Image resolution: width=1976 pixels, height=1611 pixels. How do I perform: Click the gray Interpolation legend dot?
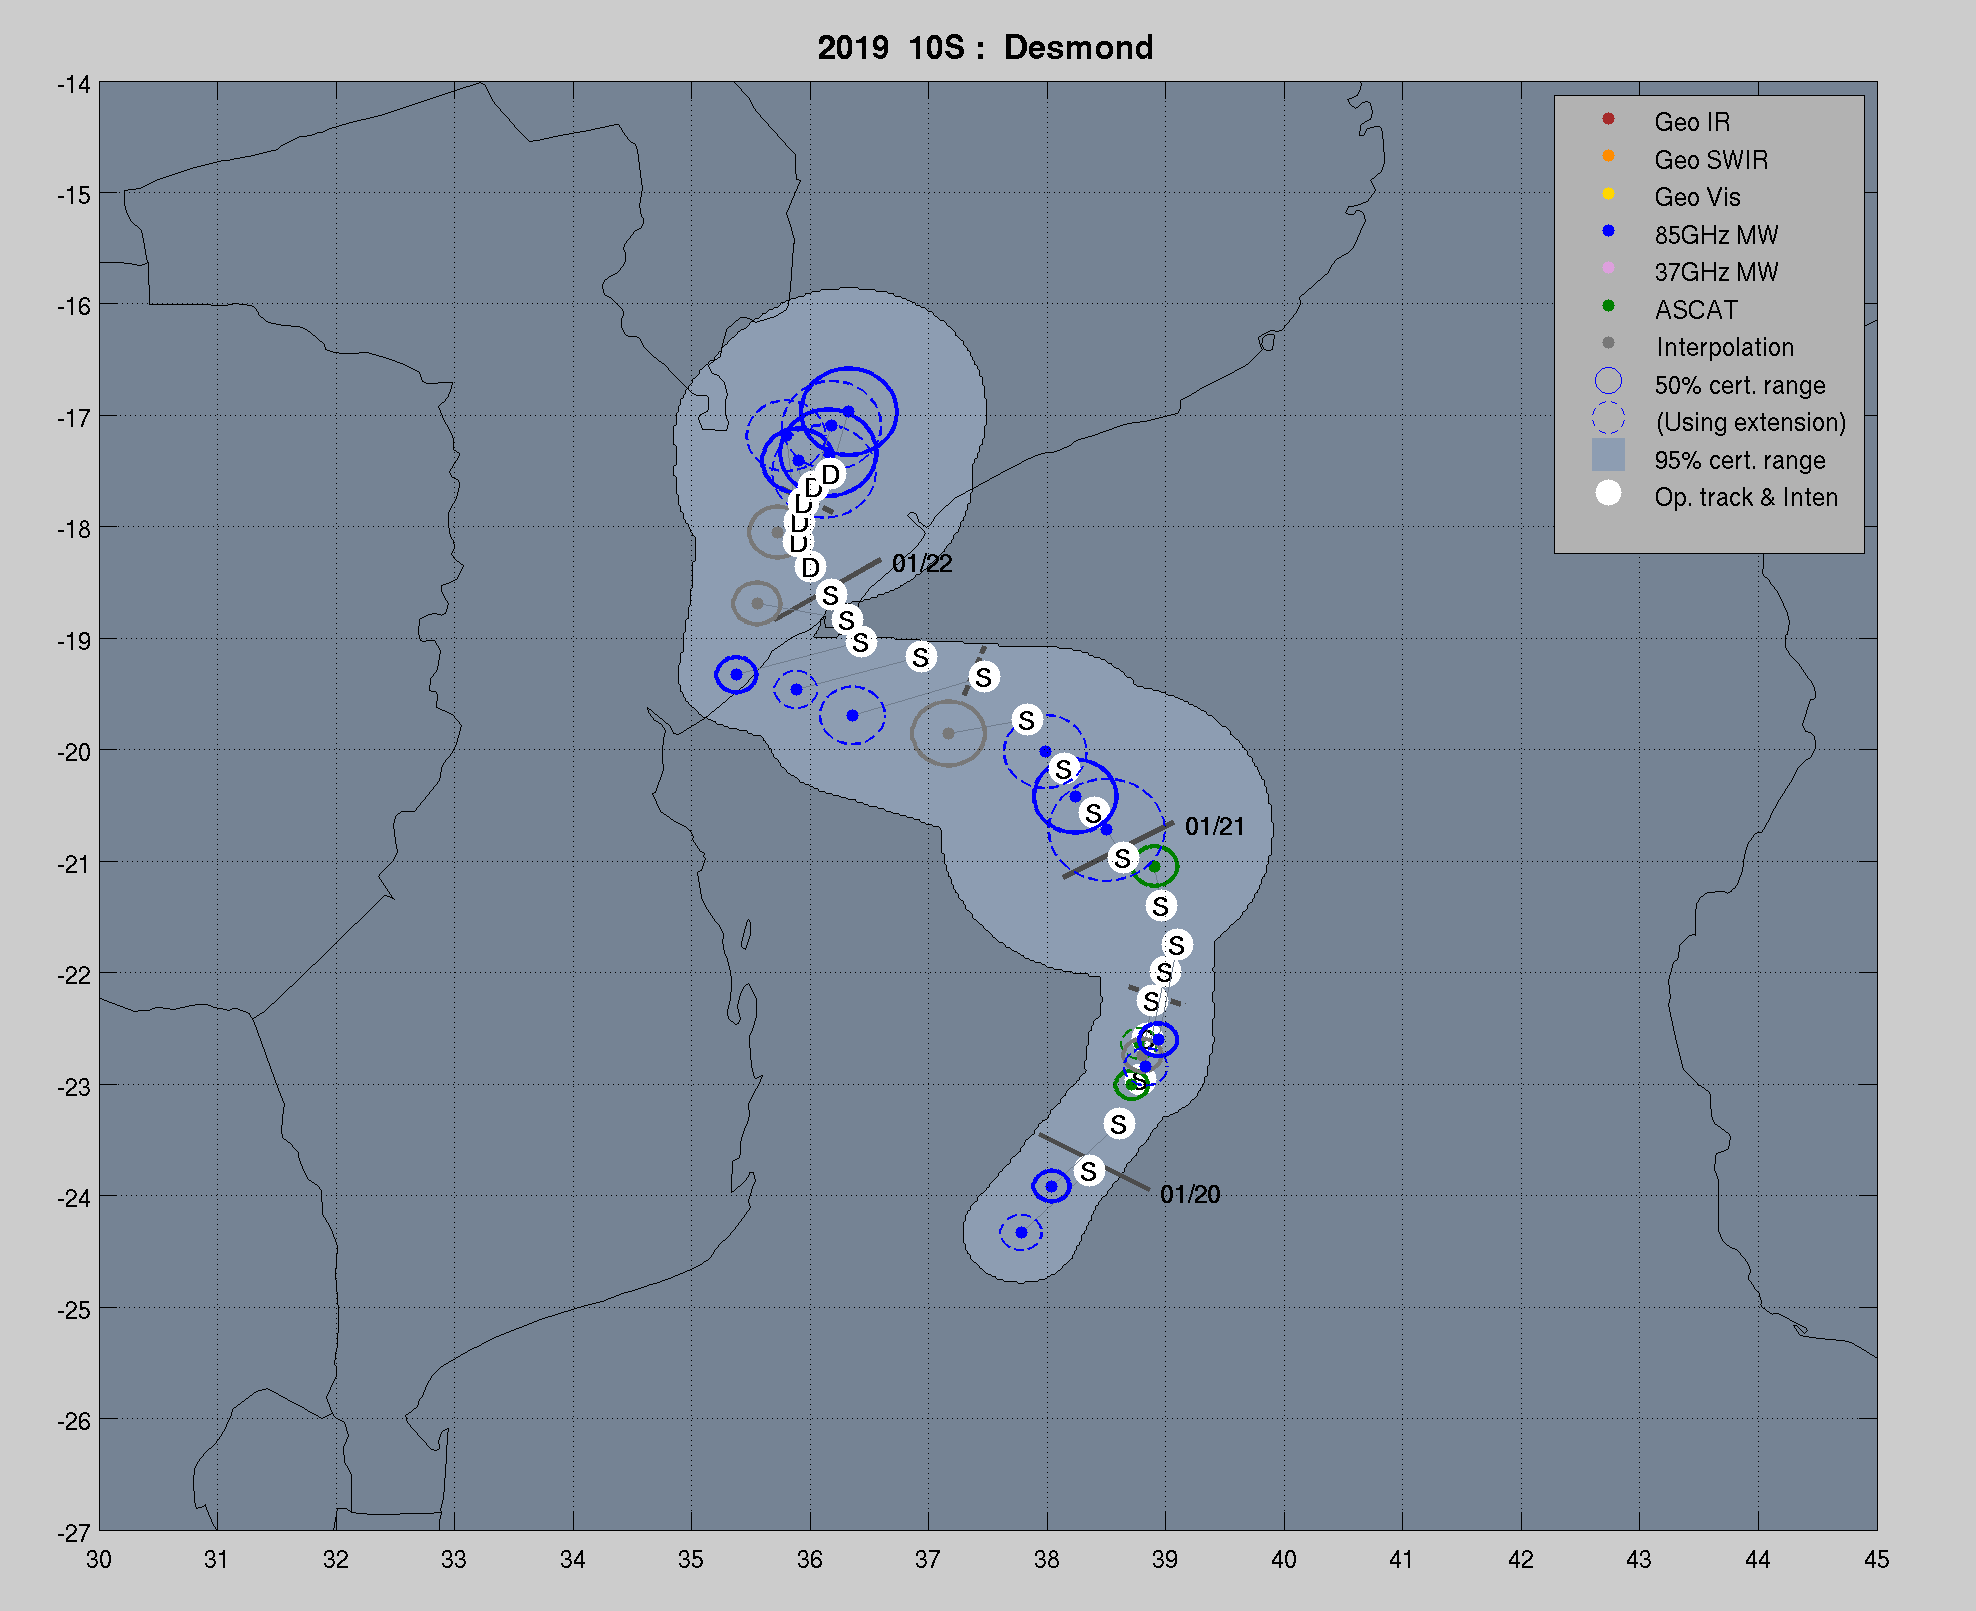pos(1608,343)
